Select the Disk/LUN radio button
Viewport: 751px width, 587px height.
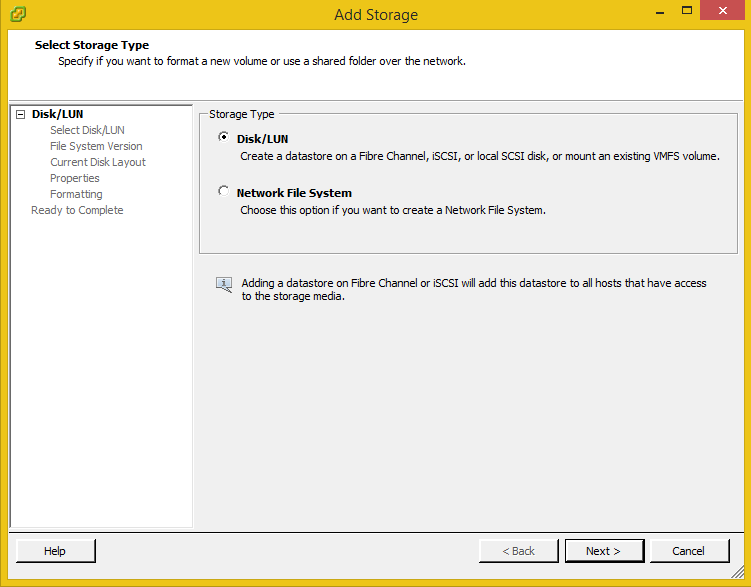(223, 138)
